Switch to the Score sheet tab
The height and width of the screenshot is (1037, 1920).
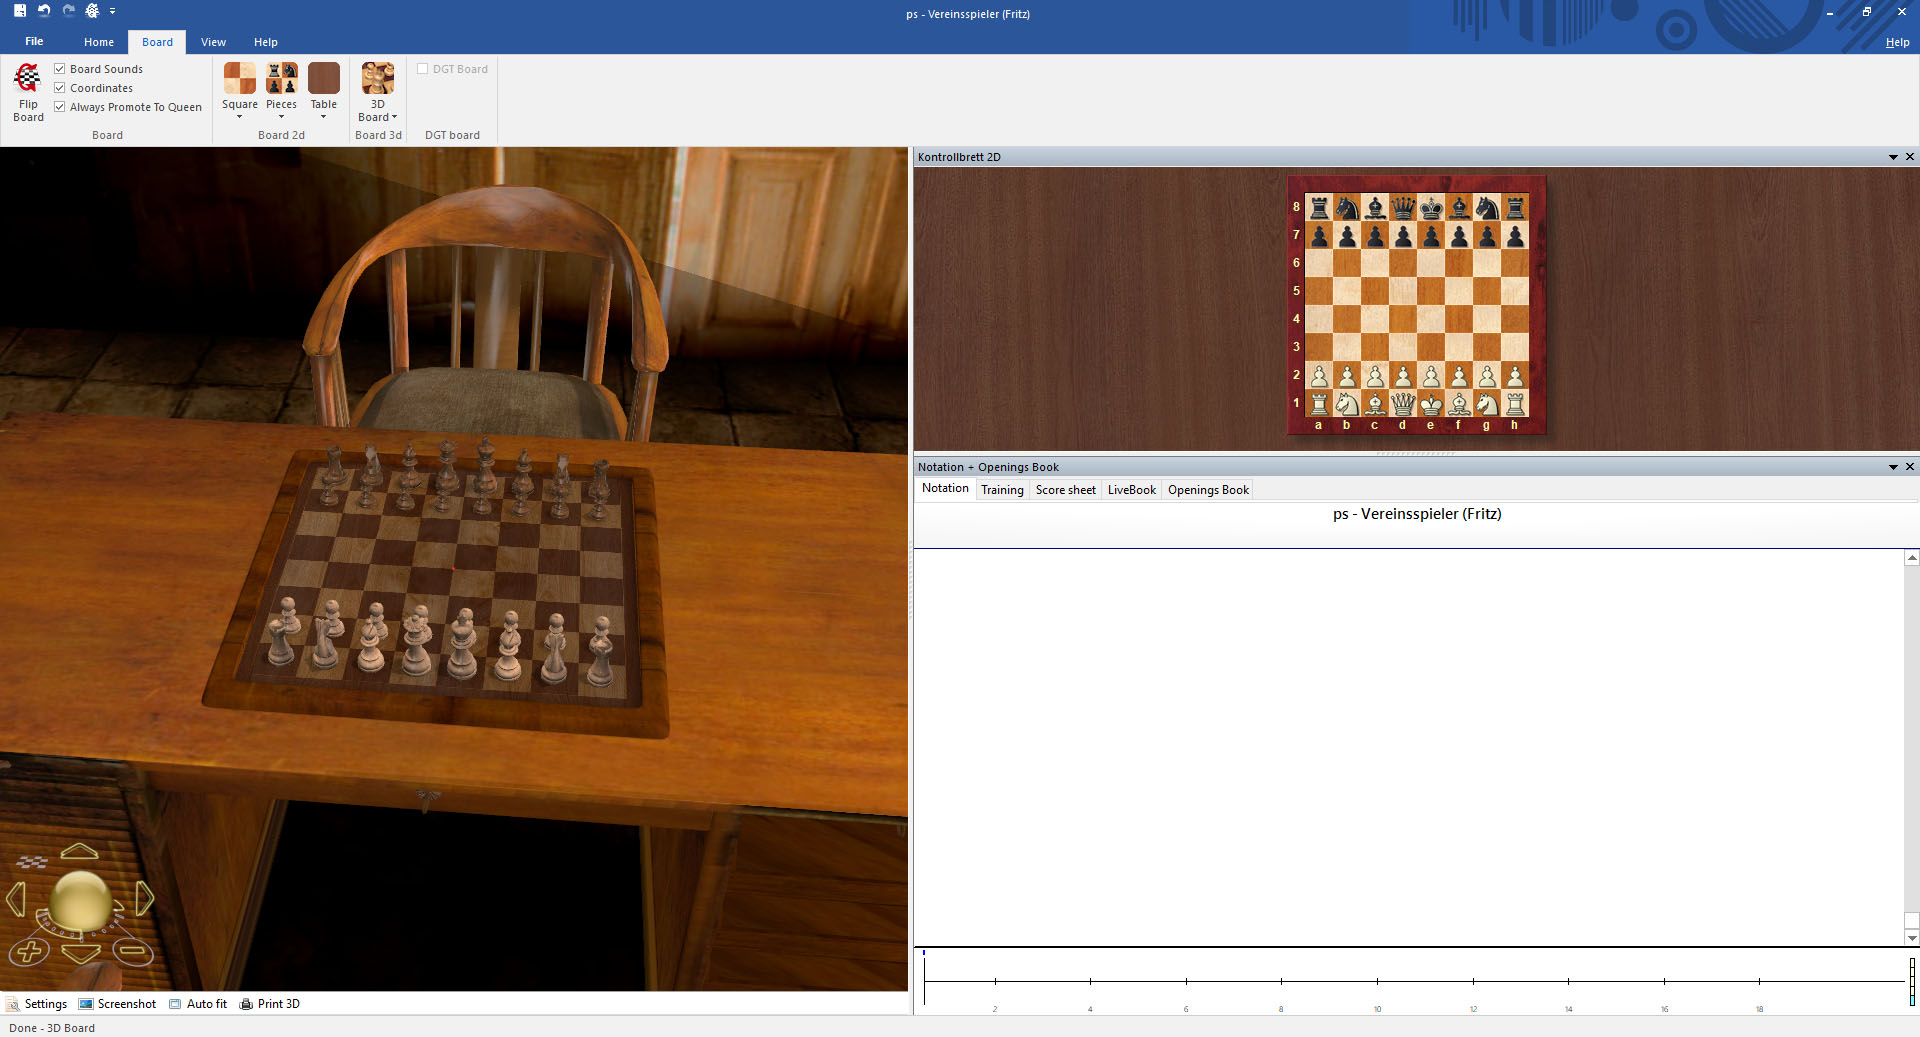point(1064,489)
